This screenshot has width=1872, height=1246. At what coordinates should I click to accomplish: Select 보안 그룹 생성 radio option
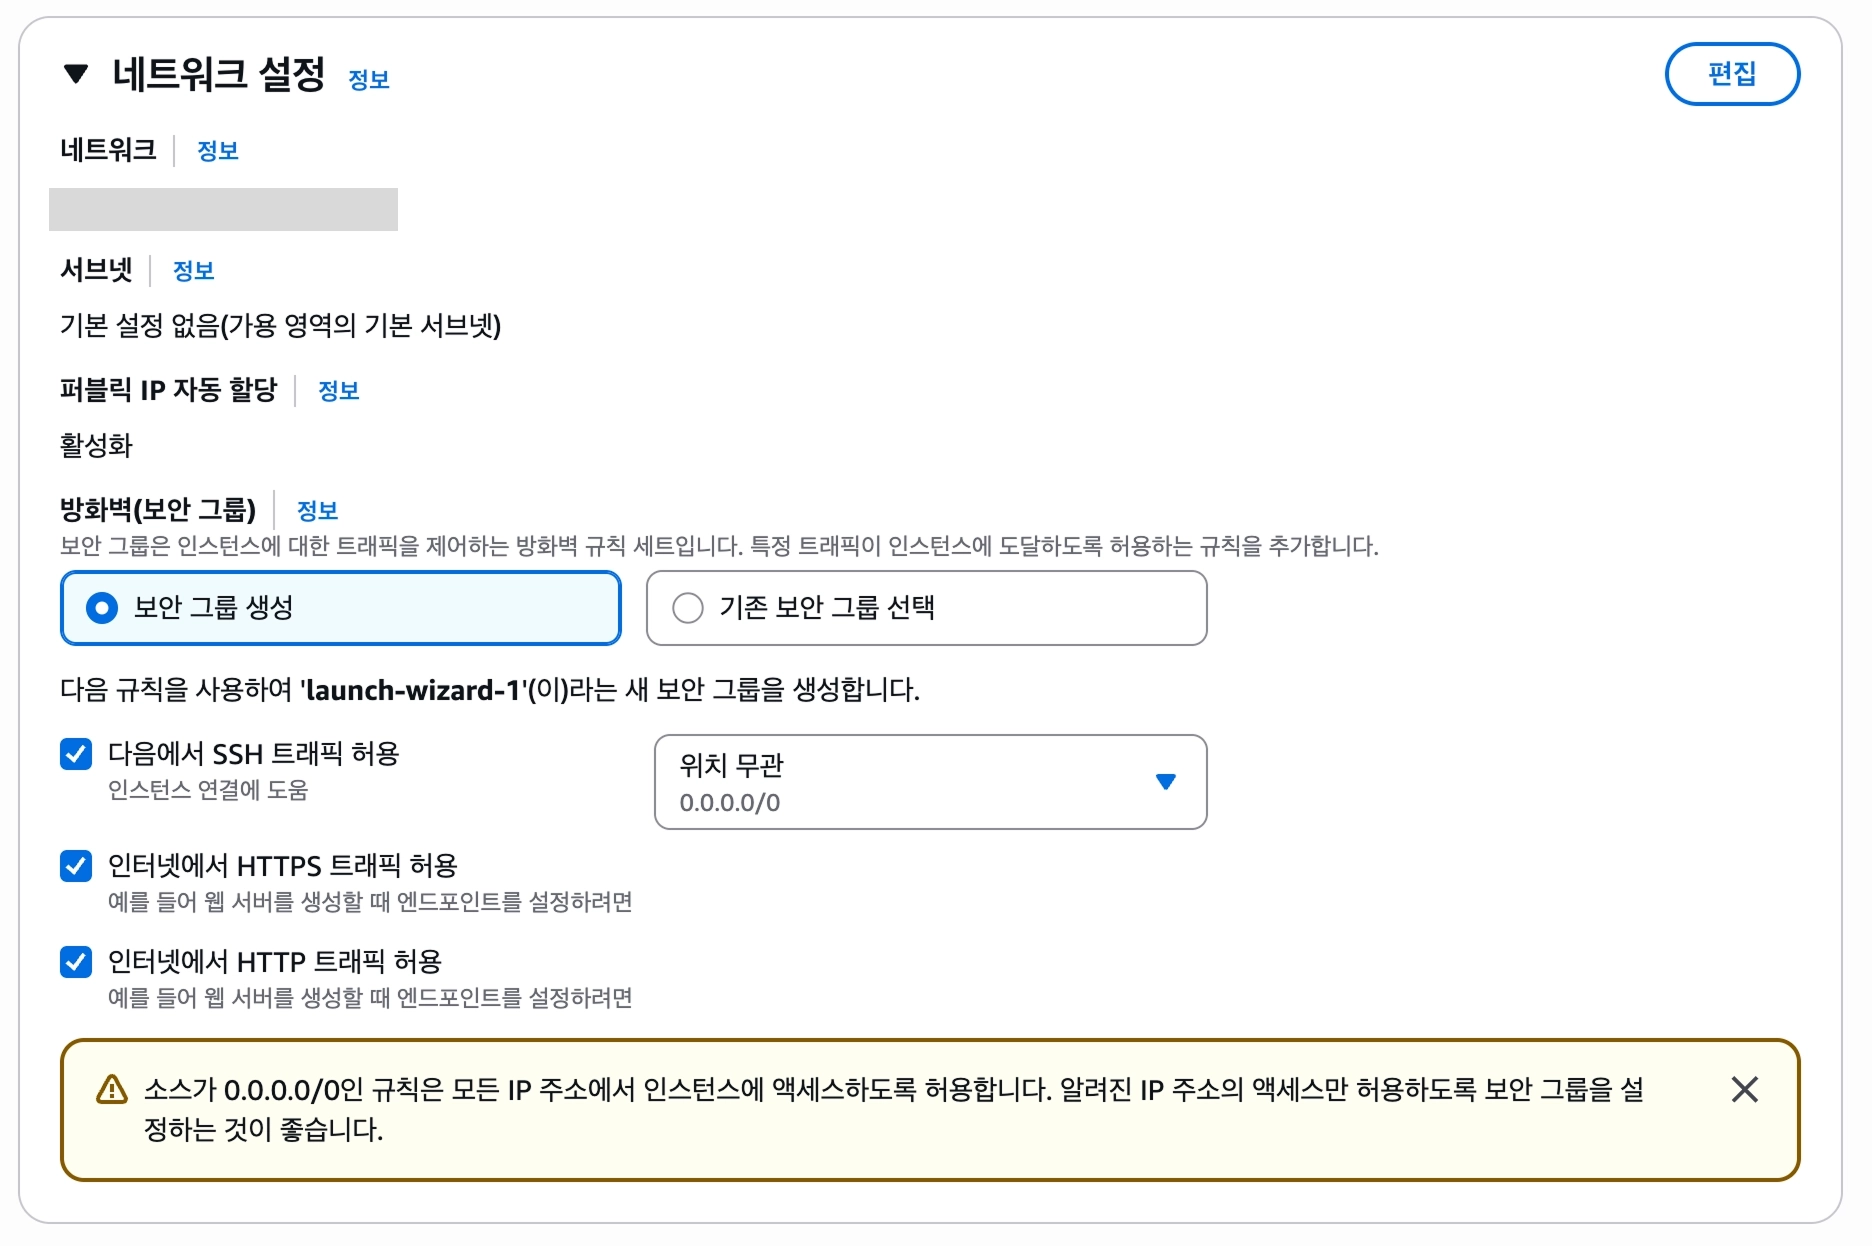coord(341,608)
